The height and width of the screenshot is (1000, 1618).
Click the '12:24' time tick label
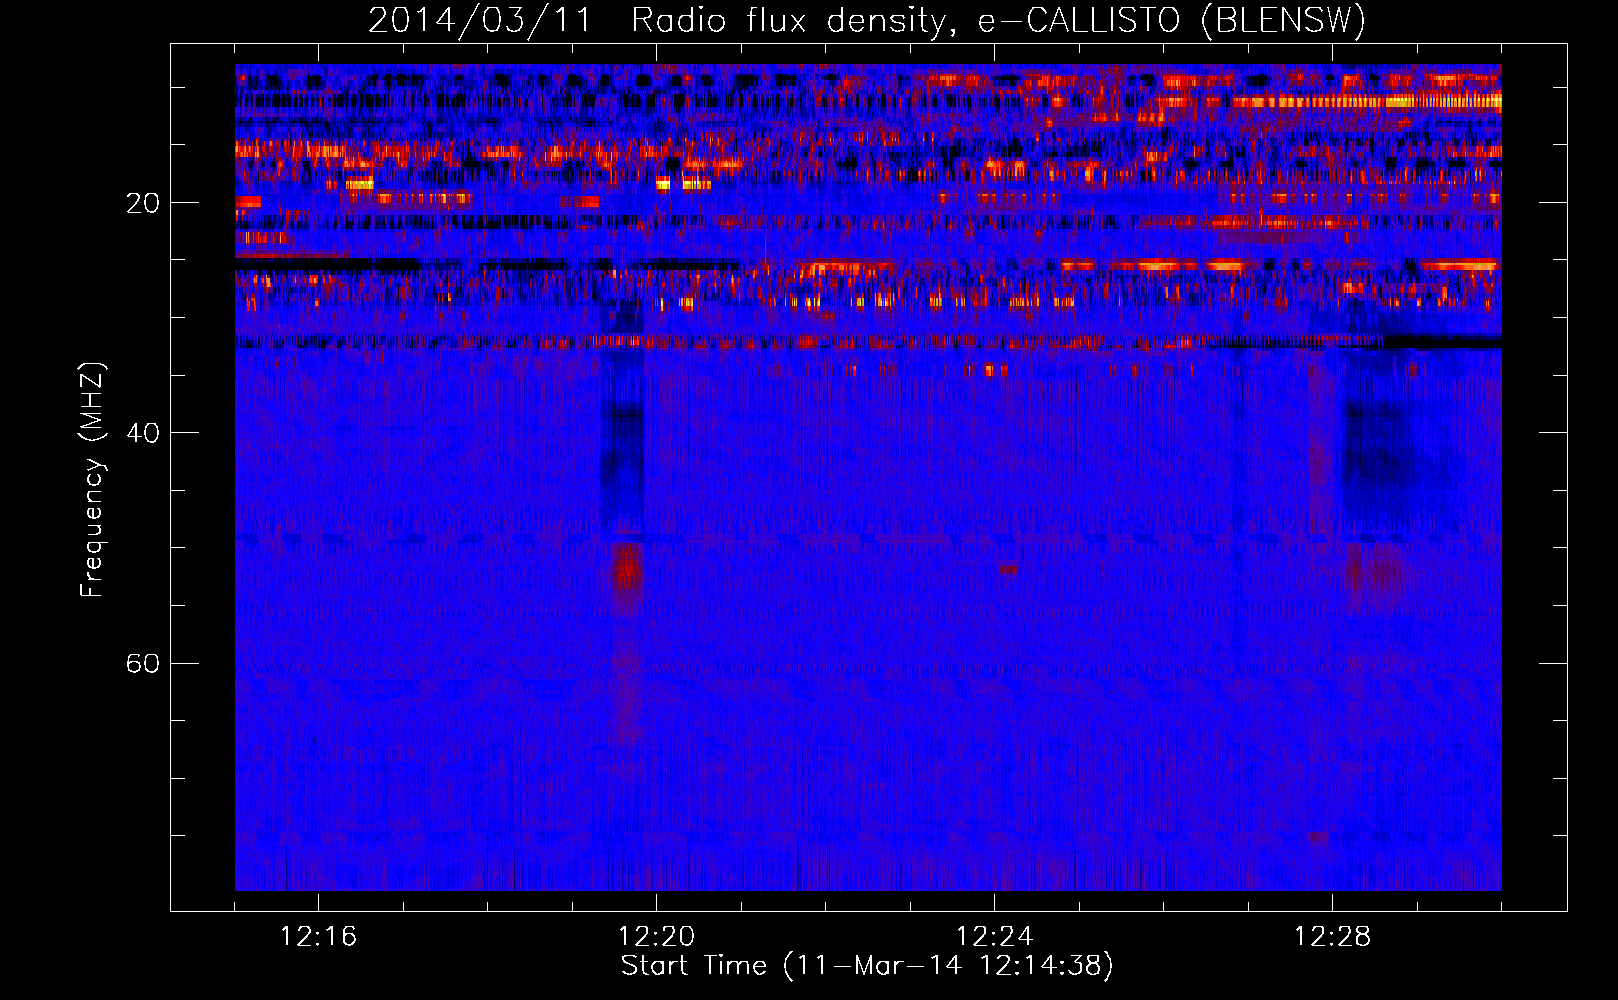click(994, 936)
